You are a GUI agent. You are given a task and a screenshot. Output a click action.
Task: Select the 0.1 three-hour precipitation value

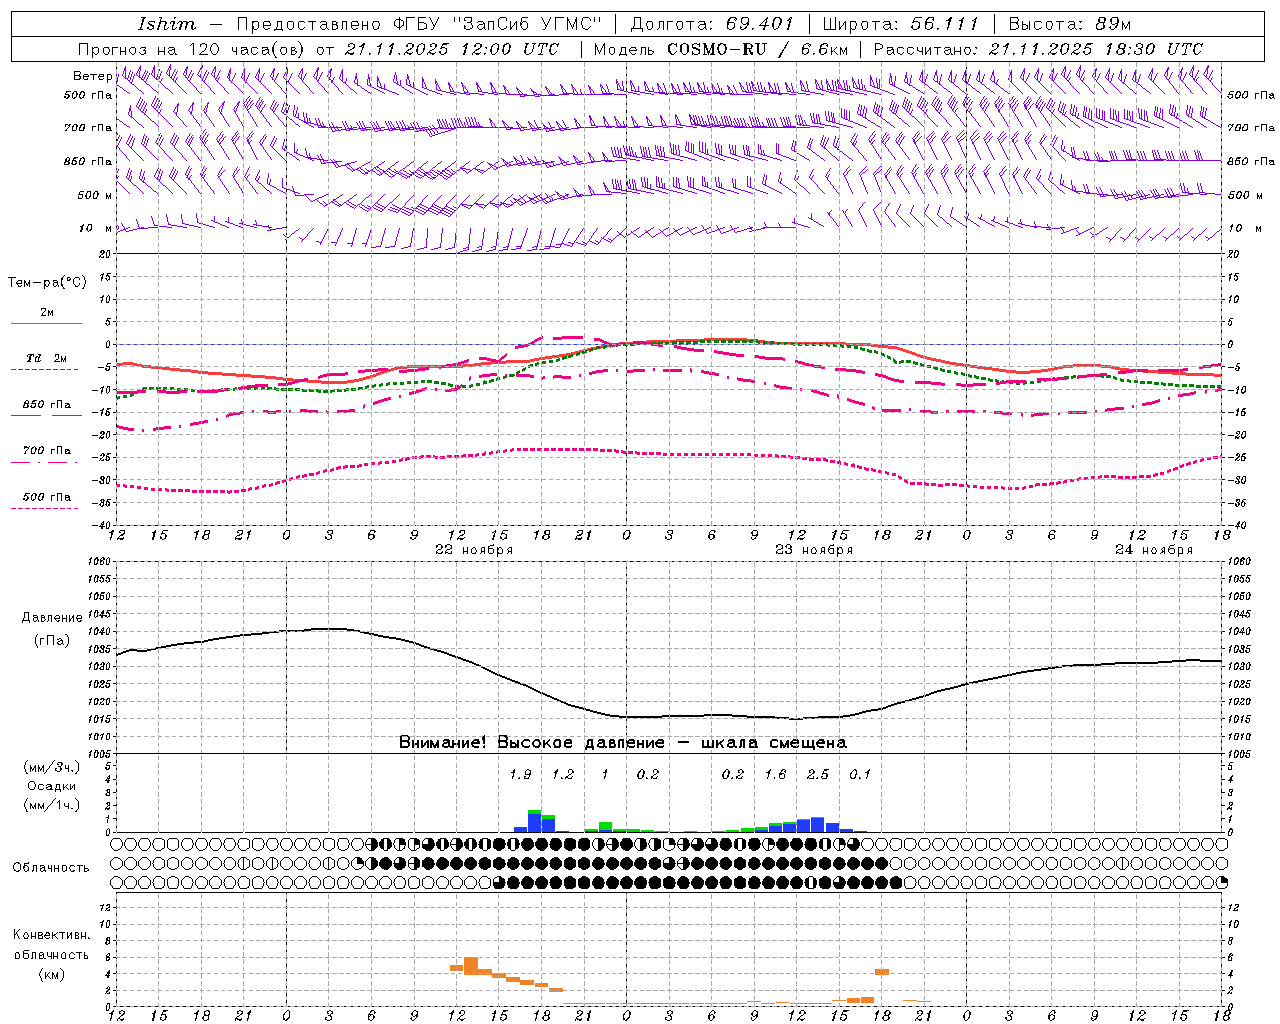(860, 775)
